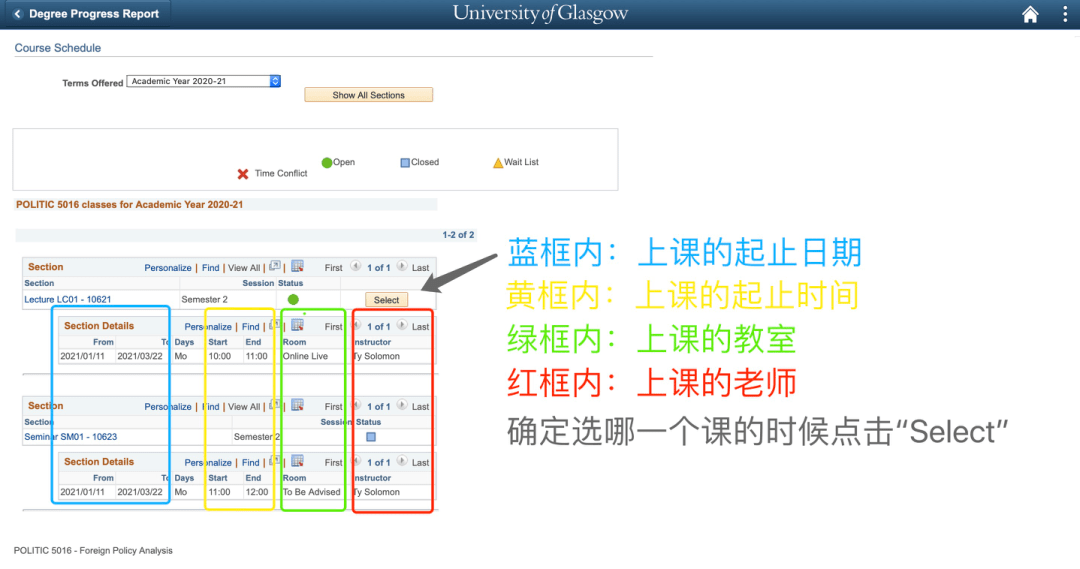Click Personalize in the Lecture section header

[x=167, y=268]
